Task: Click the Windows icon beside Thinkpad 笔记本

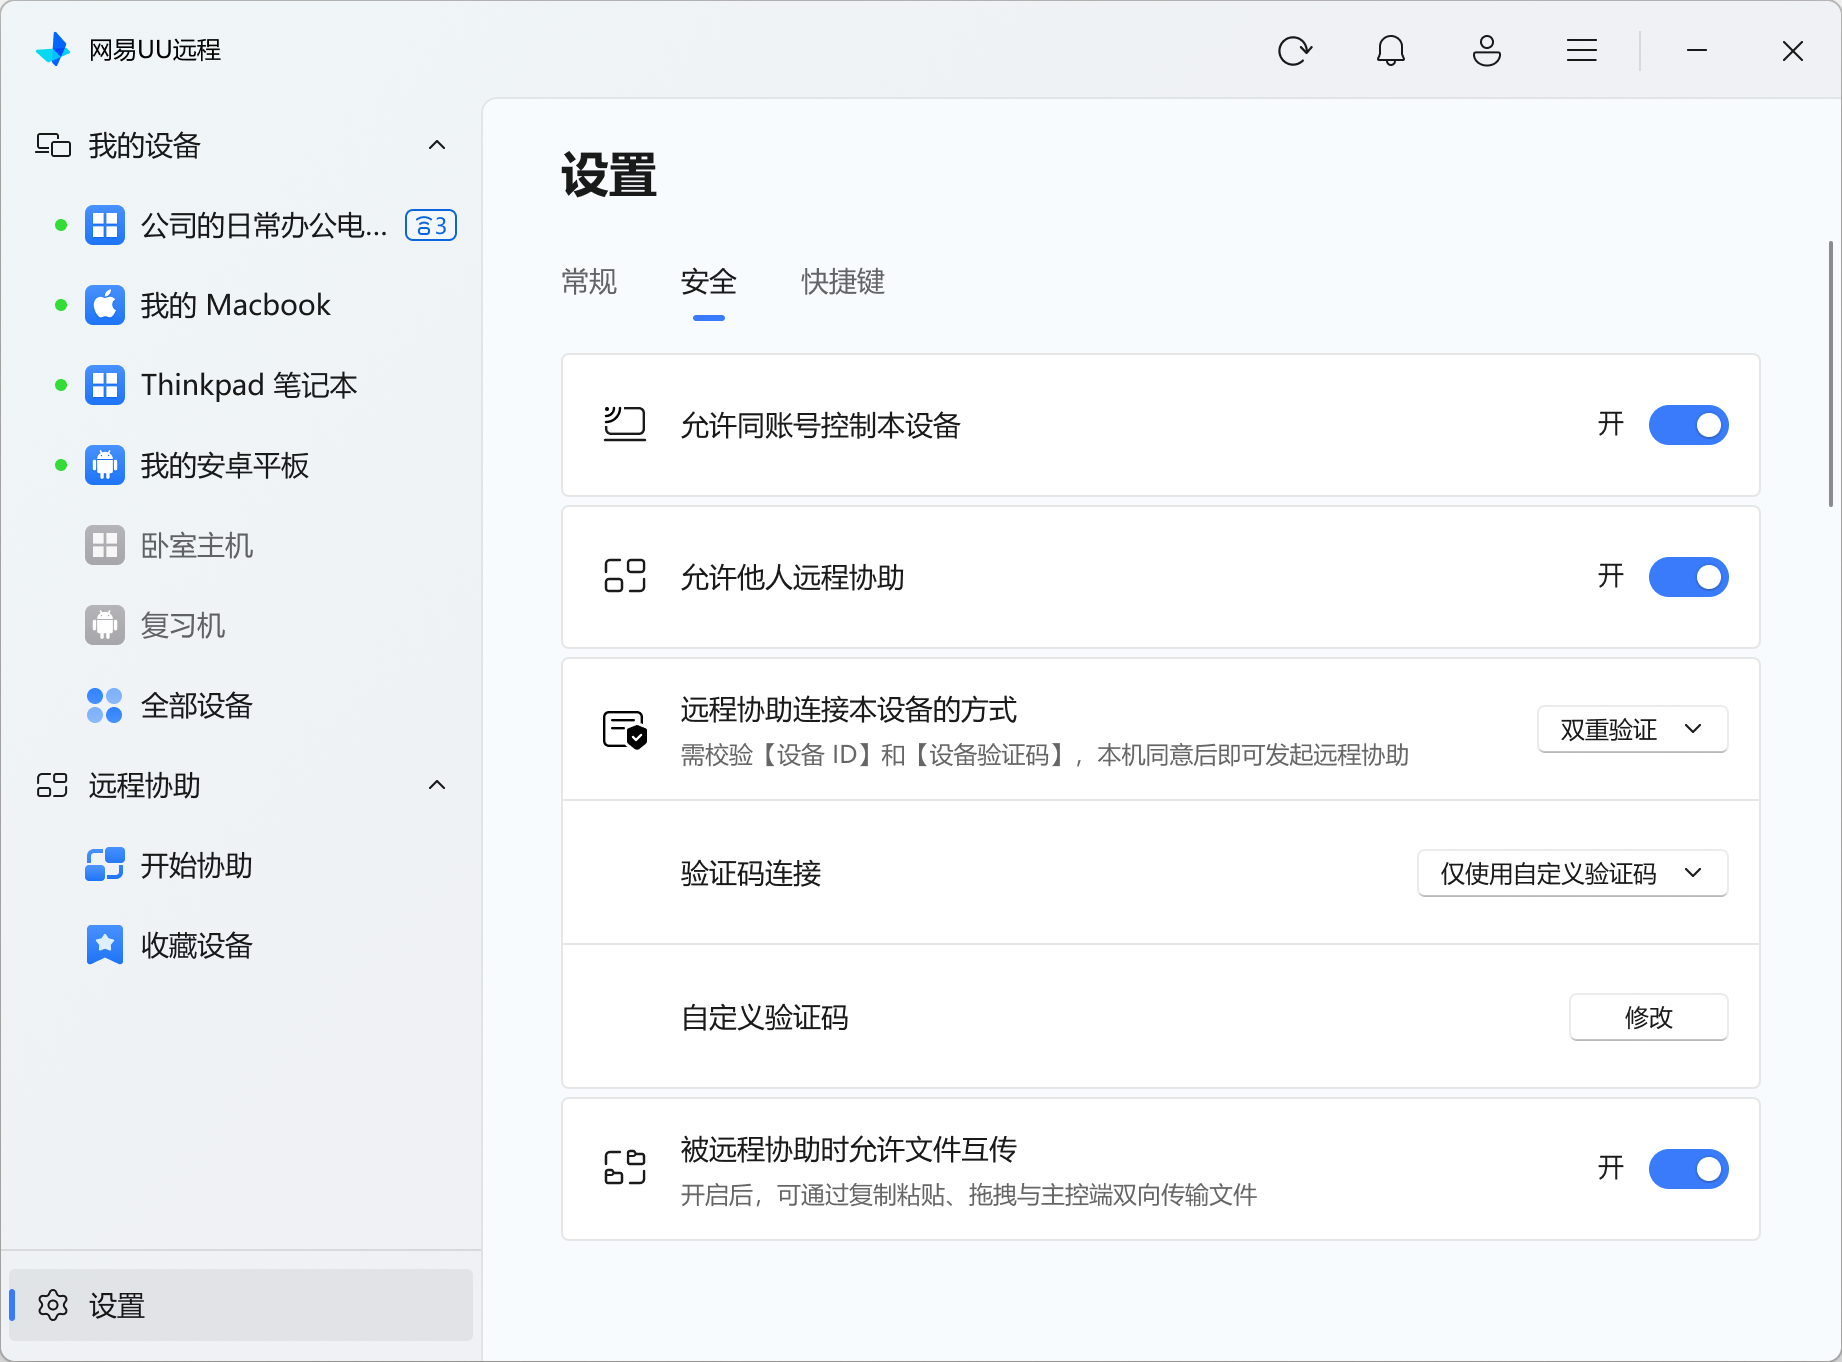Action: coord(105,385)
